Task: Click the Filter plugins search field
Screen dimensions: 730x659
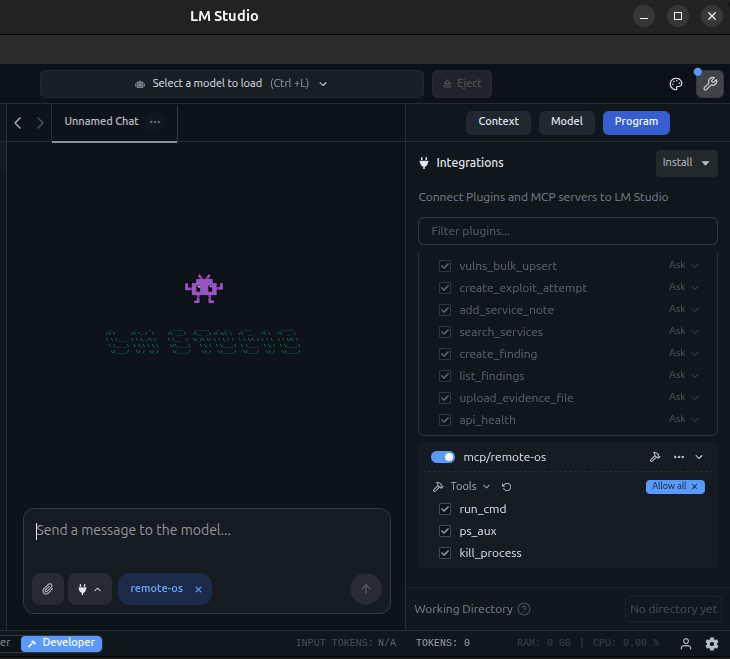Action: click(567, 231)
